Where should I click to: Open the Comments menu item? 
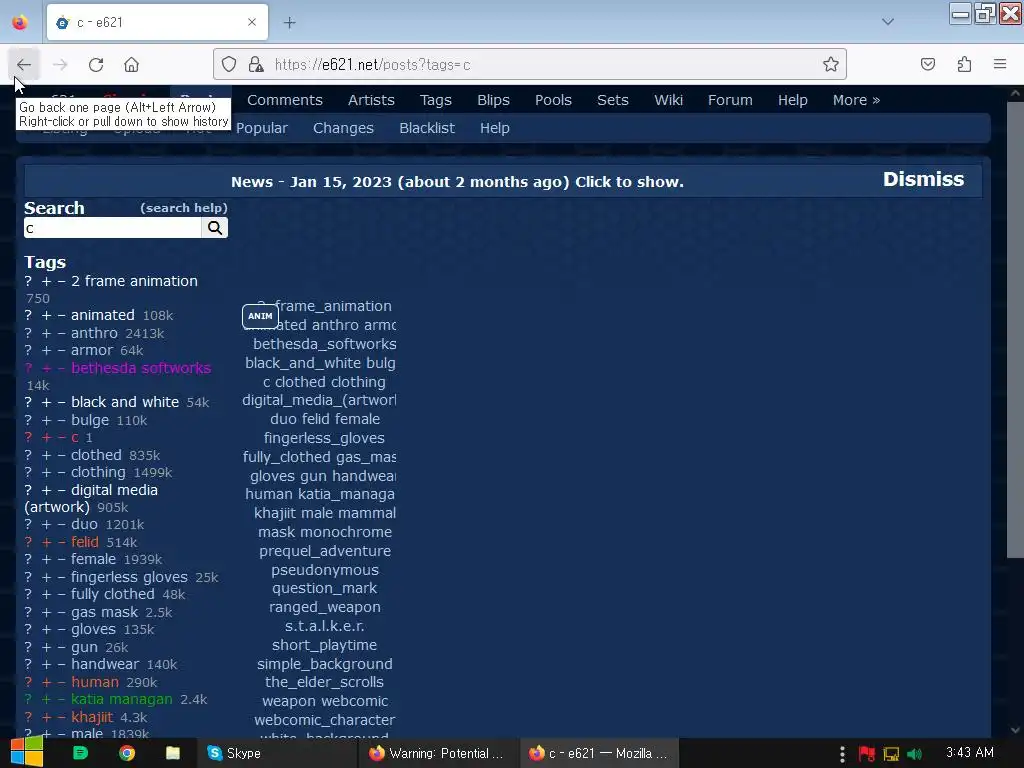(x=285, y=100)
